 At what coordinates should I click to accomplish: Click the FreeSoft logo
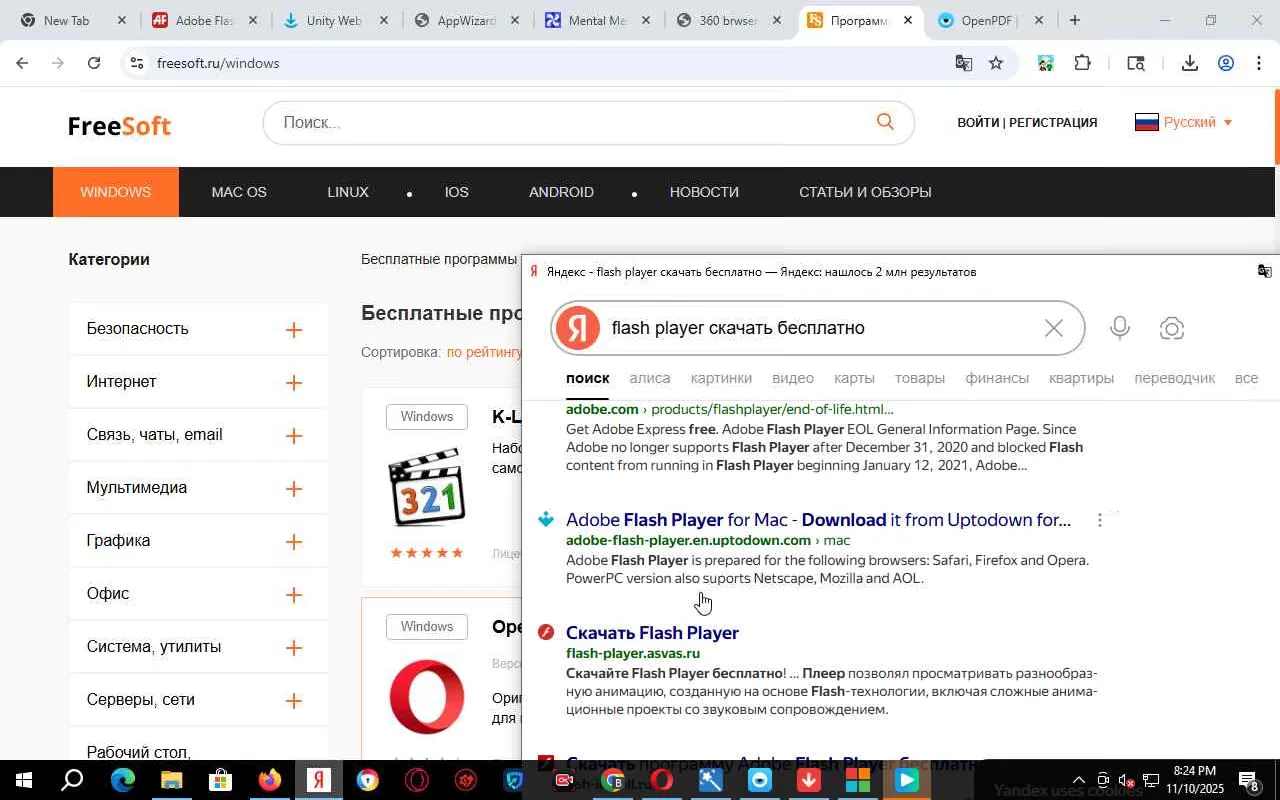pyautogui.click(x=120, y=125)
